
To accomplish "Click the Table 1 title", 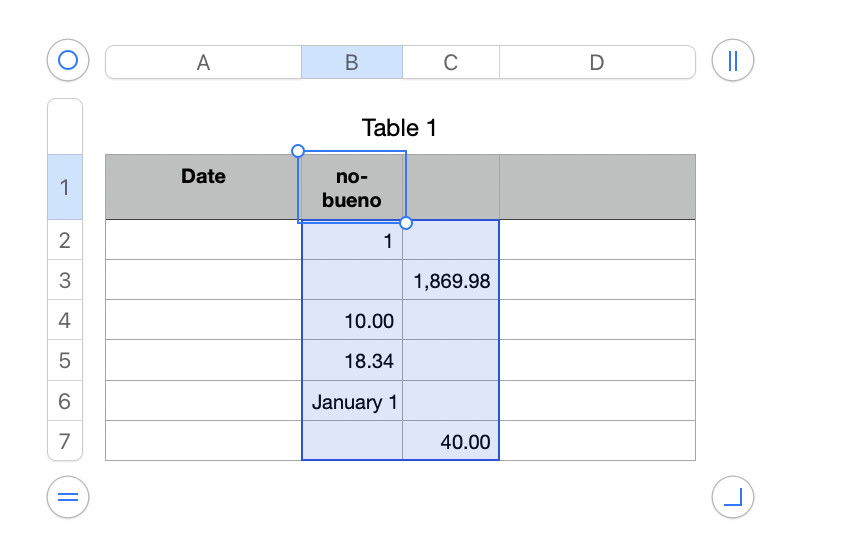I will click(x=399, y=128).
